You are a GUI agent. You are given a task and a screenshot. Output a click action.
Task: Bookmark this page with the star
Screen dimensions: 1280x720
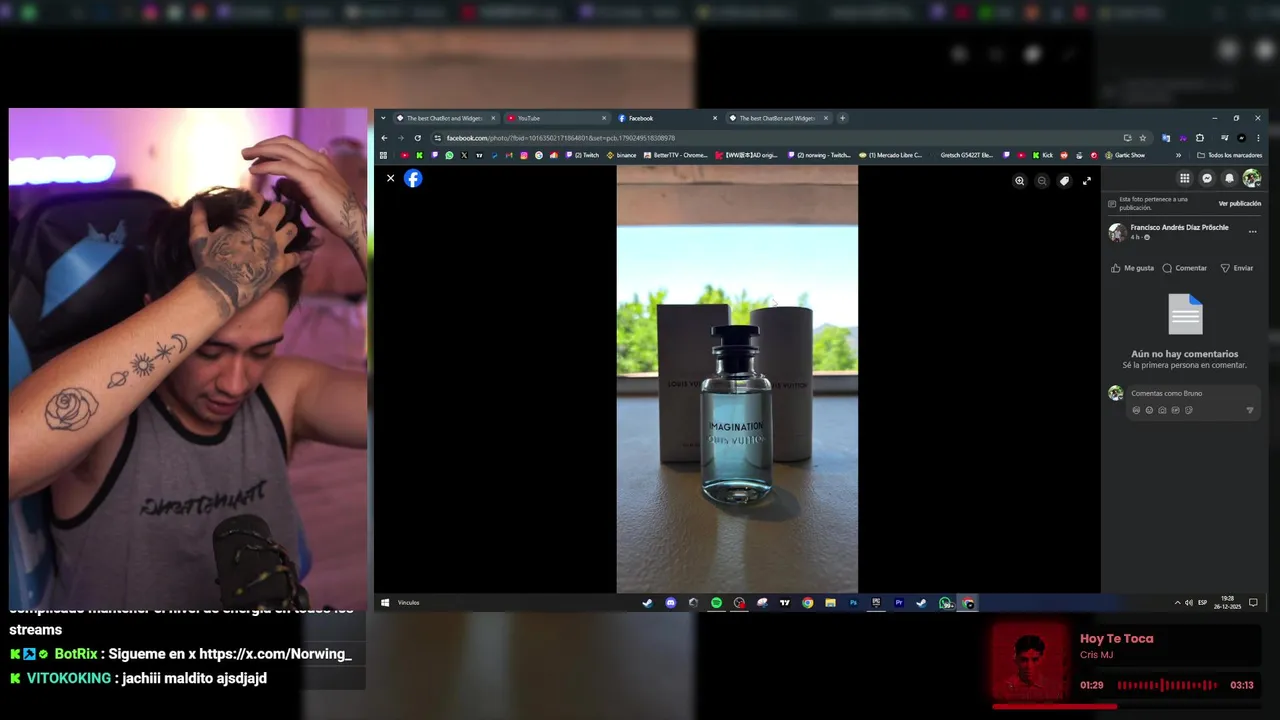click(1143, 138)
